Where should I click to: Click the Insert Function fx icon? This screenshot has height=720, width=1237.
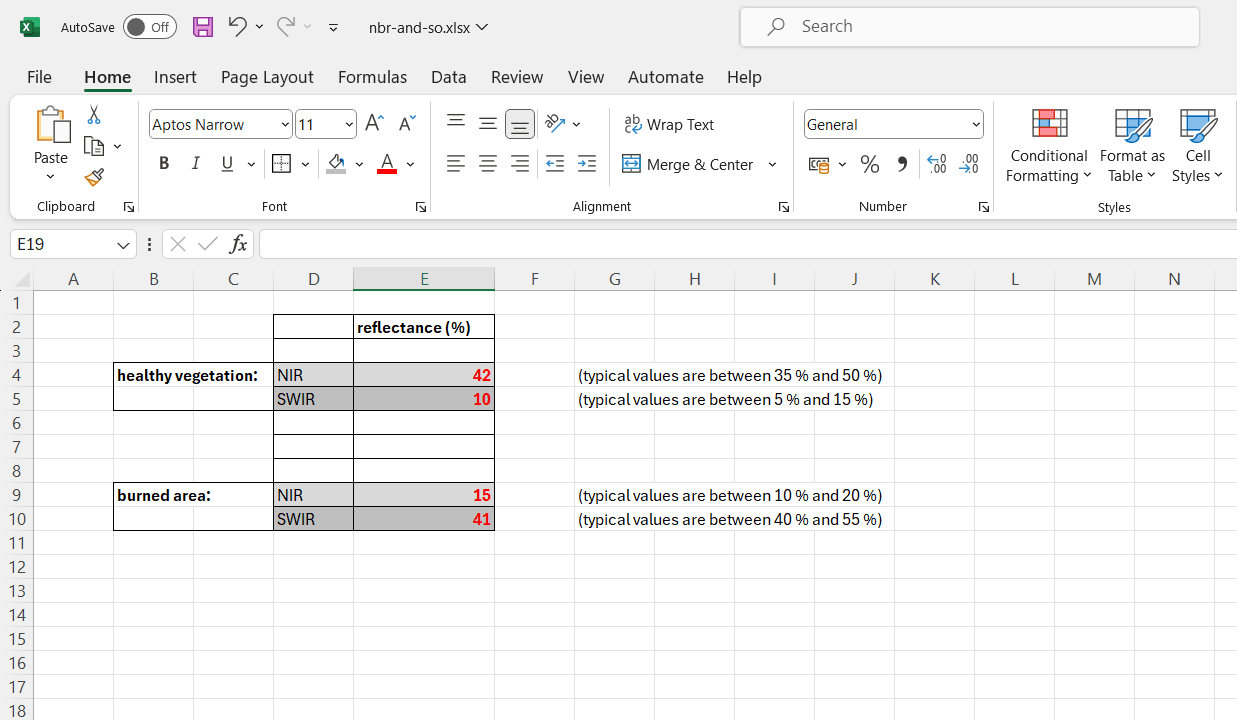point(238,244)
